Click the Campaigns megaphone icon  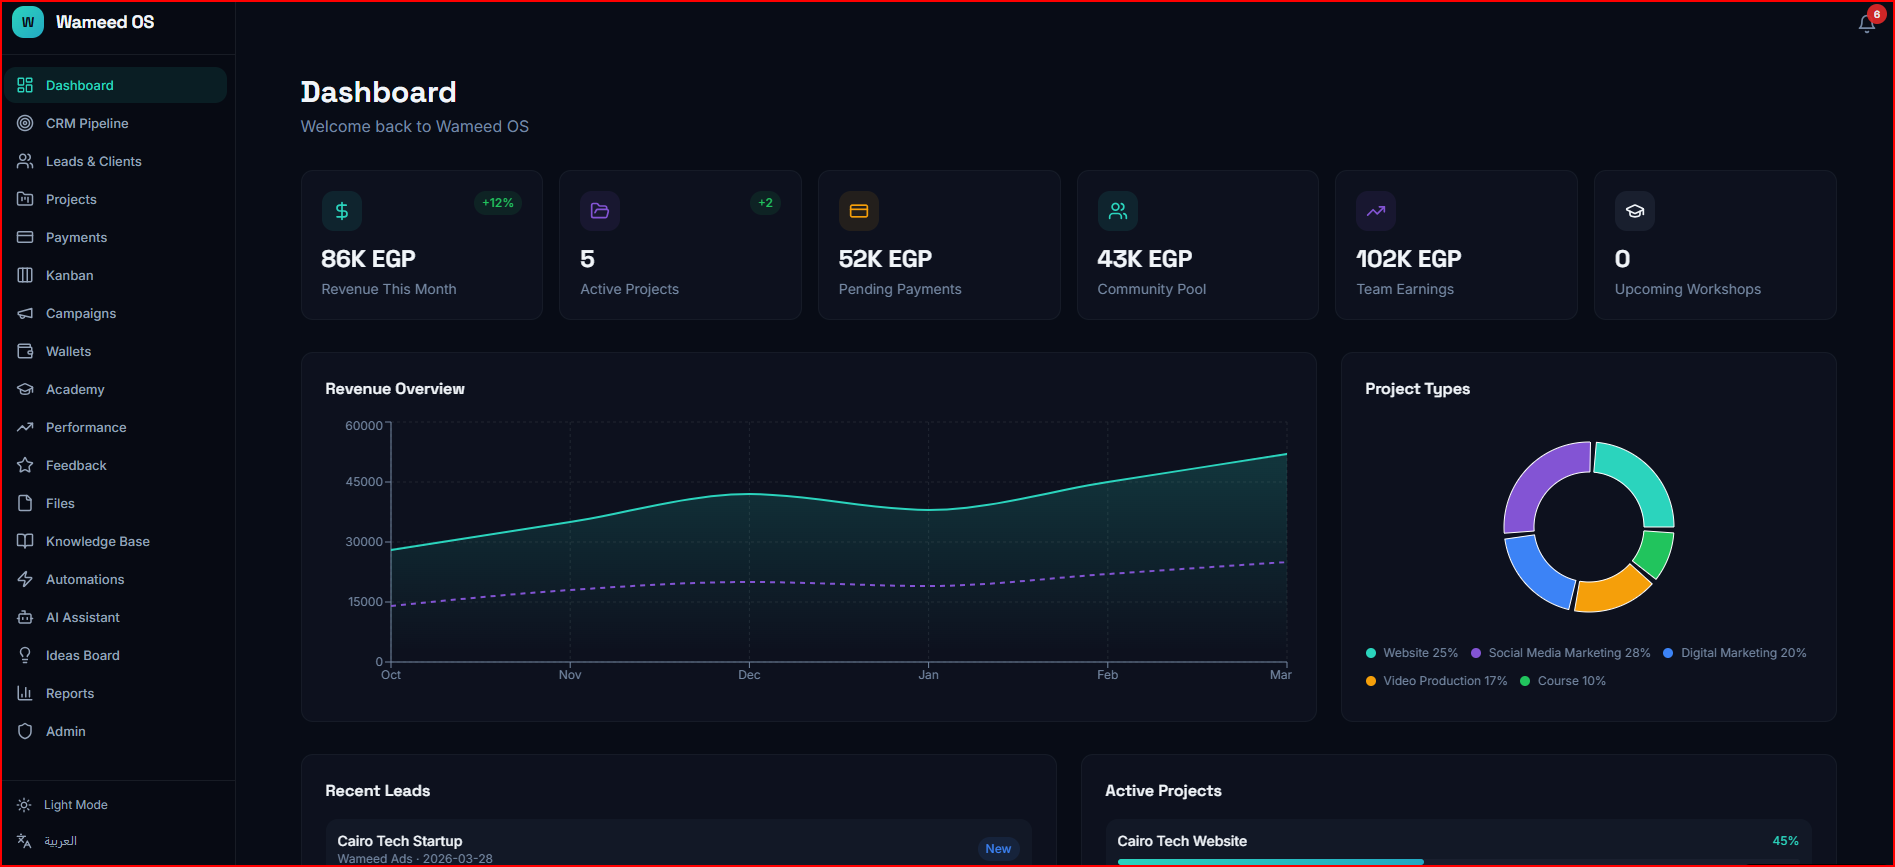coord(25,313)
